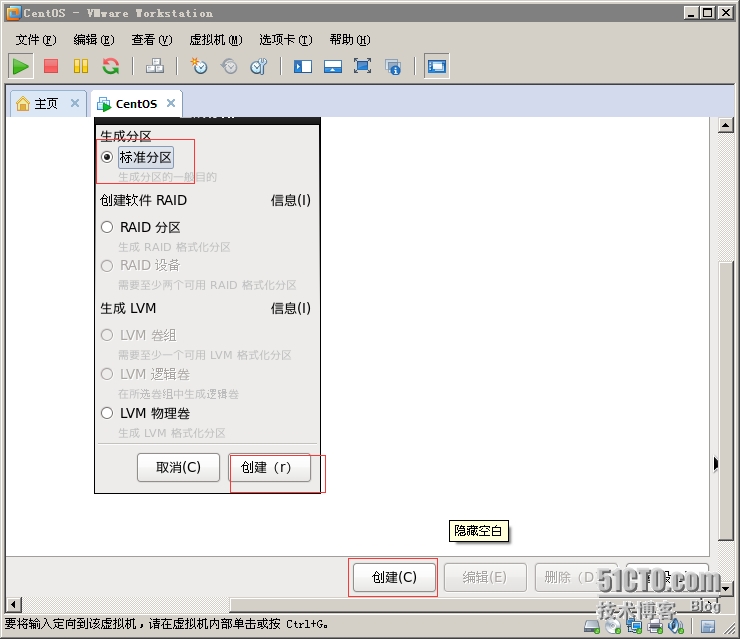Image resolution: width=740 pixels, height=639 pixels.
Task: Click the bottom 创建(C) button
Action: (394, 577)
